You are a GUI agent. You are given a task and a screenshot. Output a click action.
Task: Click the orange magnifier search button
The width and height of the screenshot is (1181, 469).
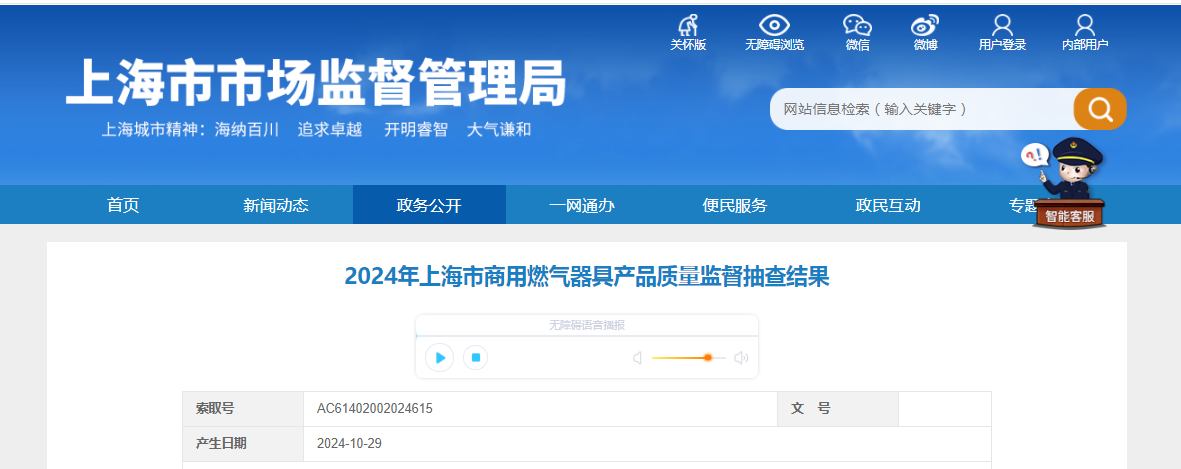1100,109
